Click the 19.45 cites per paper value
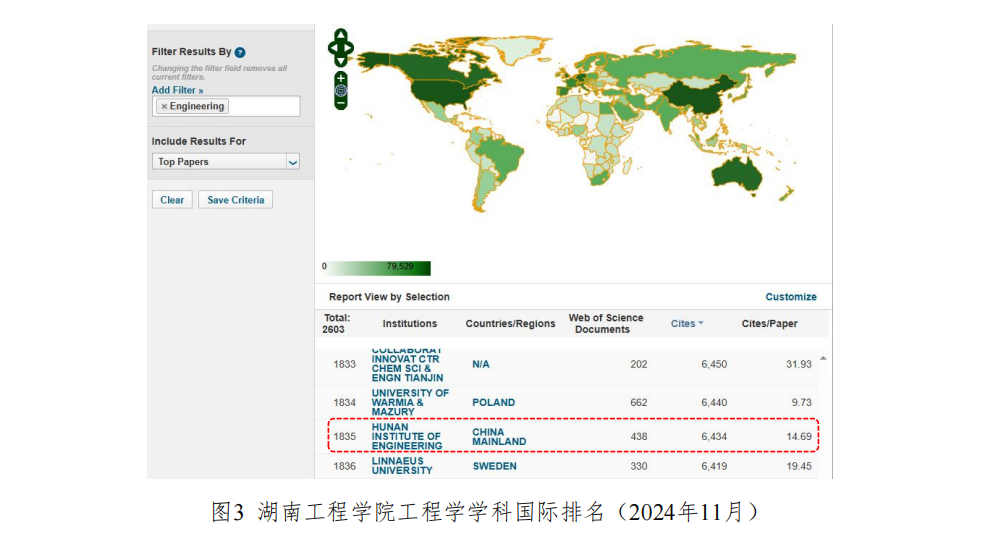 799,466
